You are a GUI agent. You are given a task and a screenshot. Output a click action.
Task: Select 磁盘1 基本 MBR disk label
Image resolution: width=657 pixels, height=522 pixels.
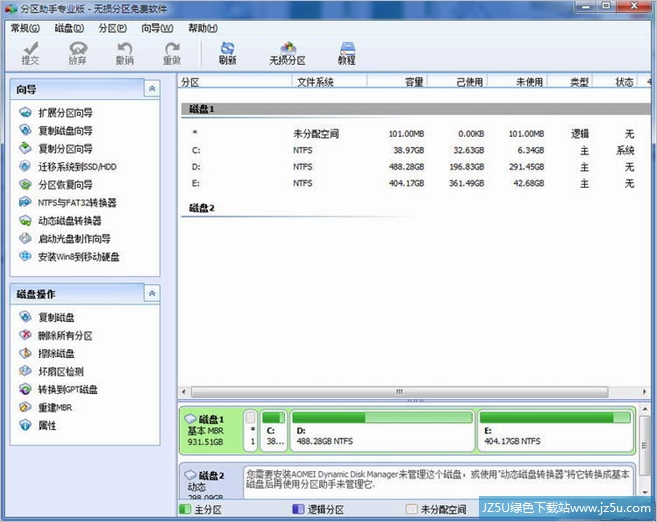click(211, 430)
